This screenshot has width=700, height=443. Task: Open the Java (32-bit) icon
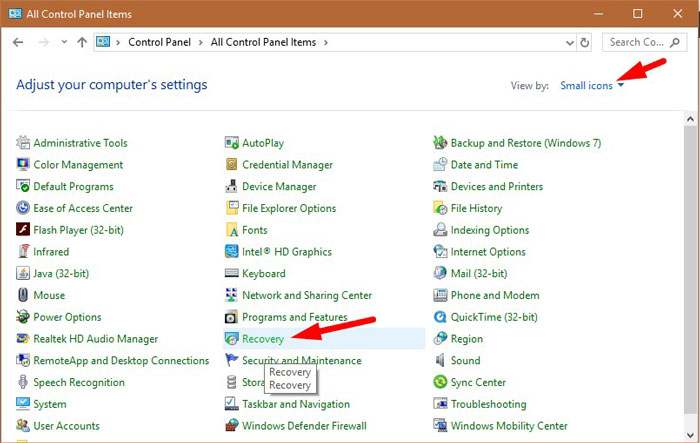click(x=23, y=273)
